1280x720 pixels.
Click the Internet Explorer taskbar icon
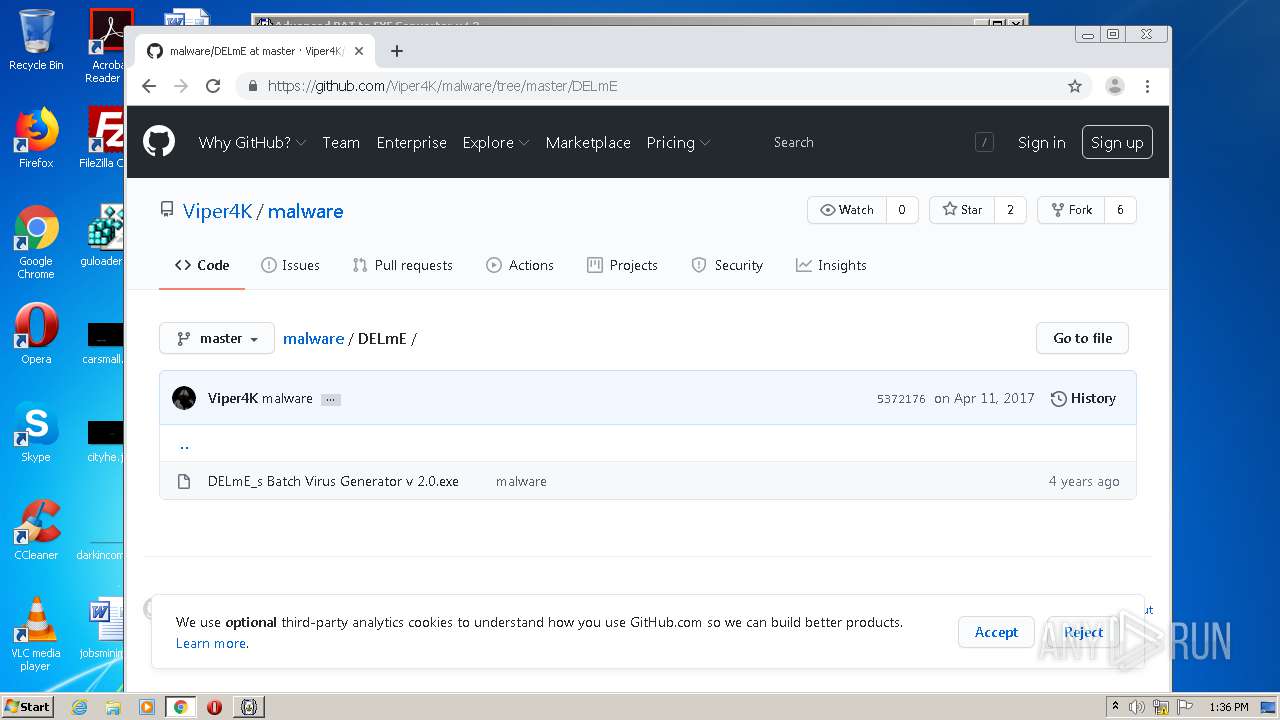click(x=79, y=707)
